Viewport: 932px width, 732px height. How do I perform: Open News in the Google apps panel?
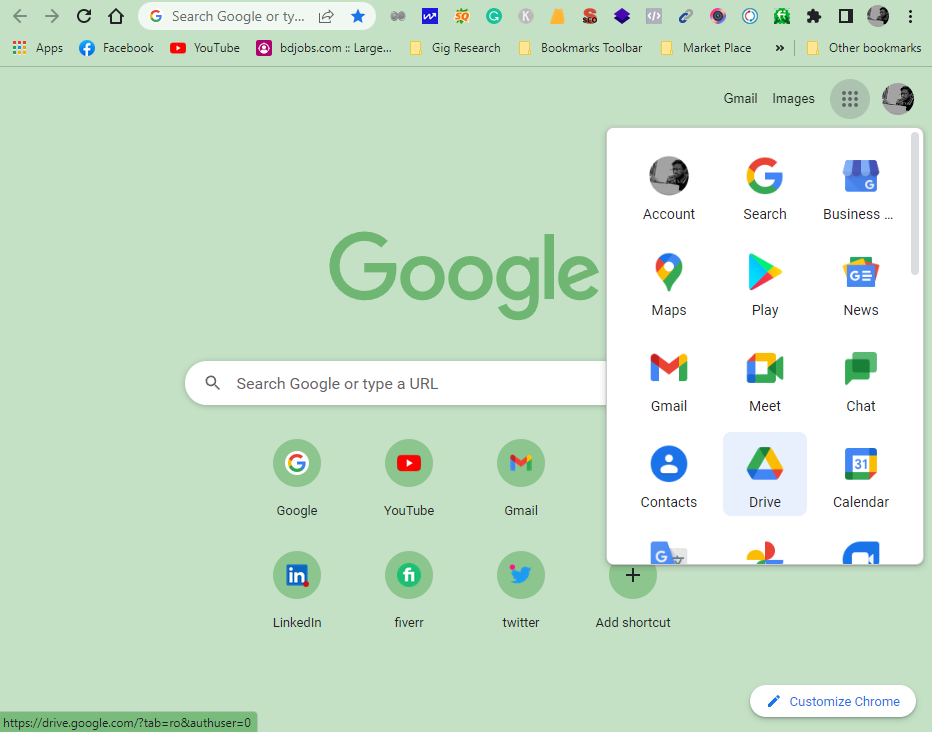point(861,285)
